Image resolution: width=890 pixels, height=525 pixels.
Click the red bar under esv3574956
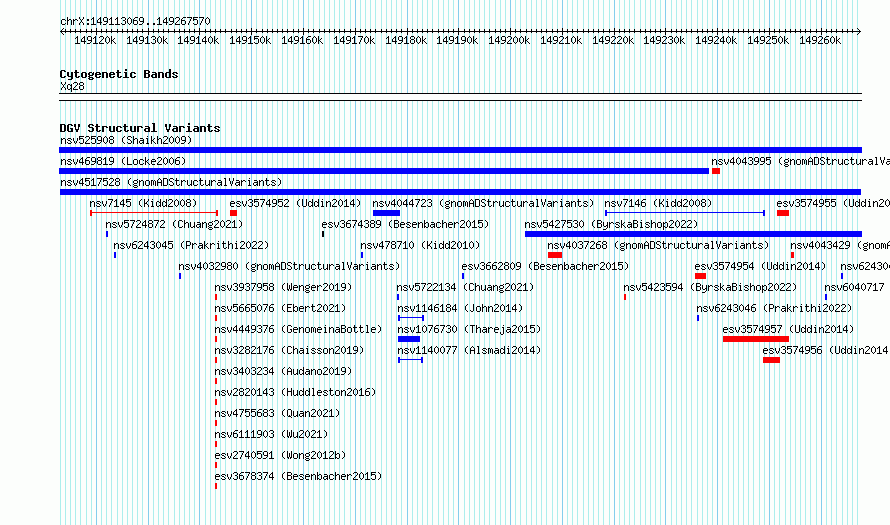point(771,360)
